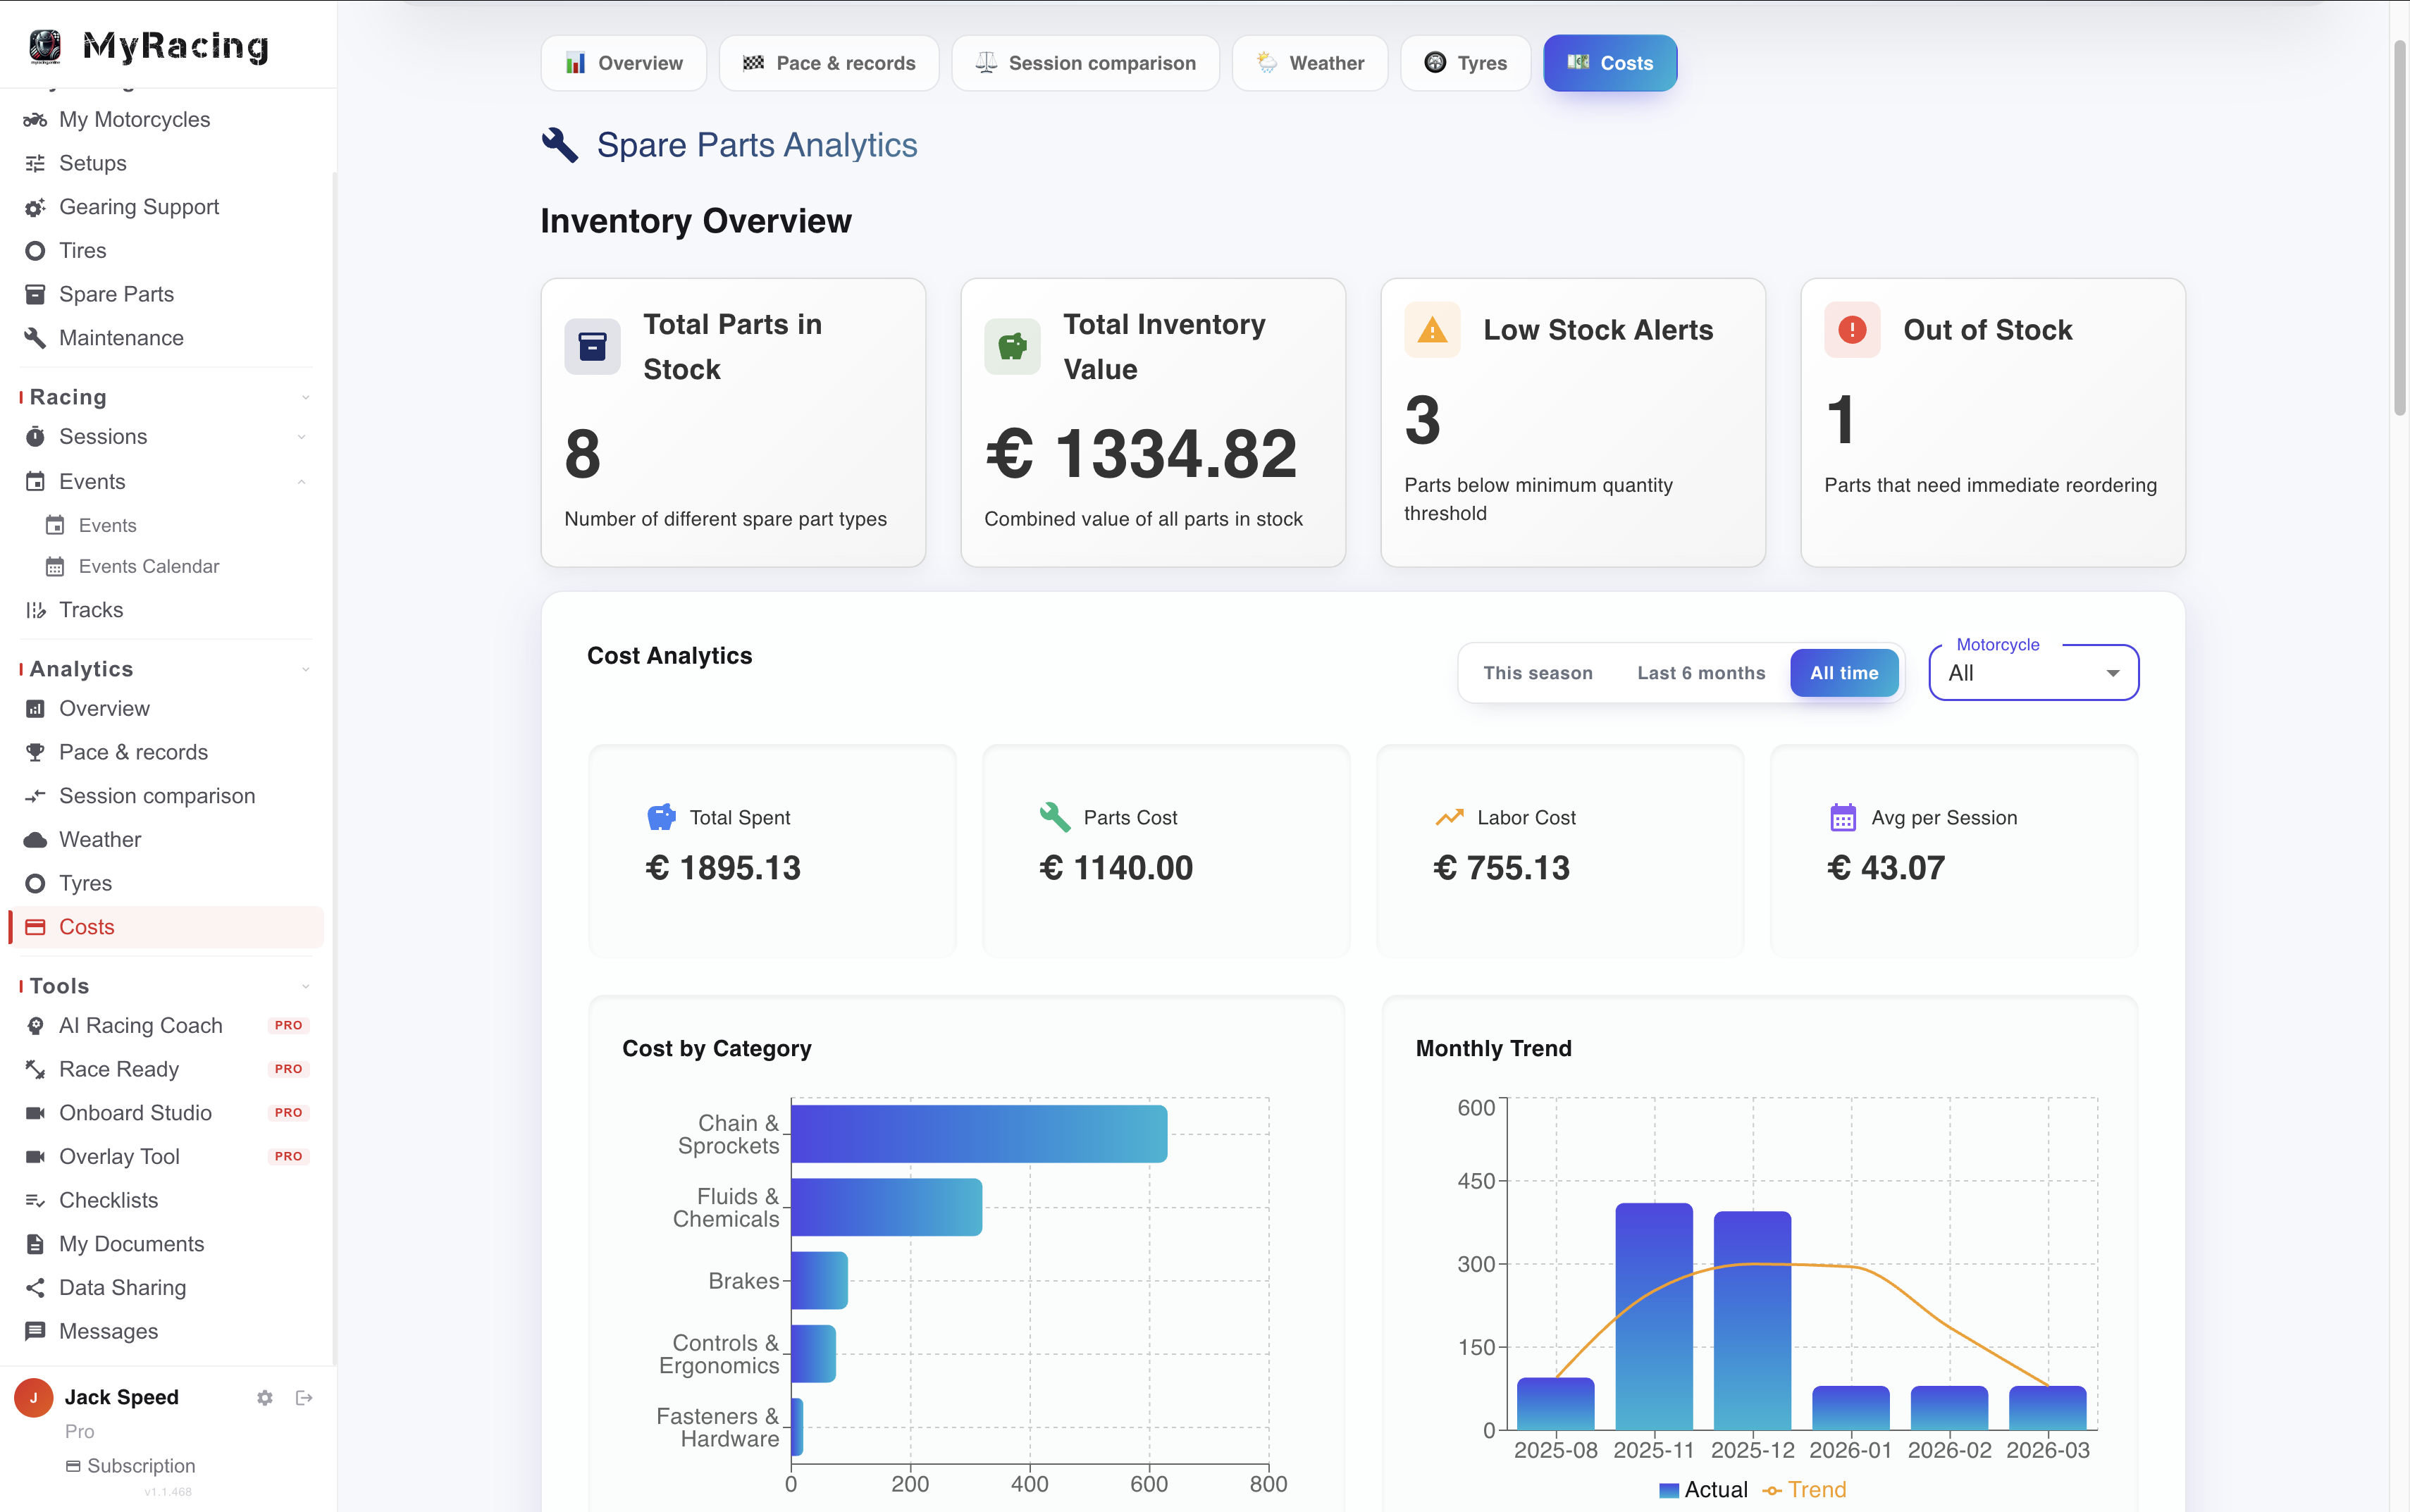Screen dimensions: 2410x1512
Task: Click the Brakes category bar
Action: (820, 1281)
